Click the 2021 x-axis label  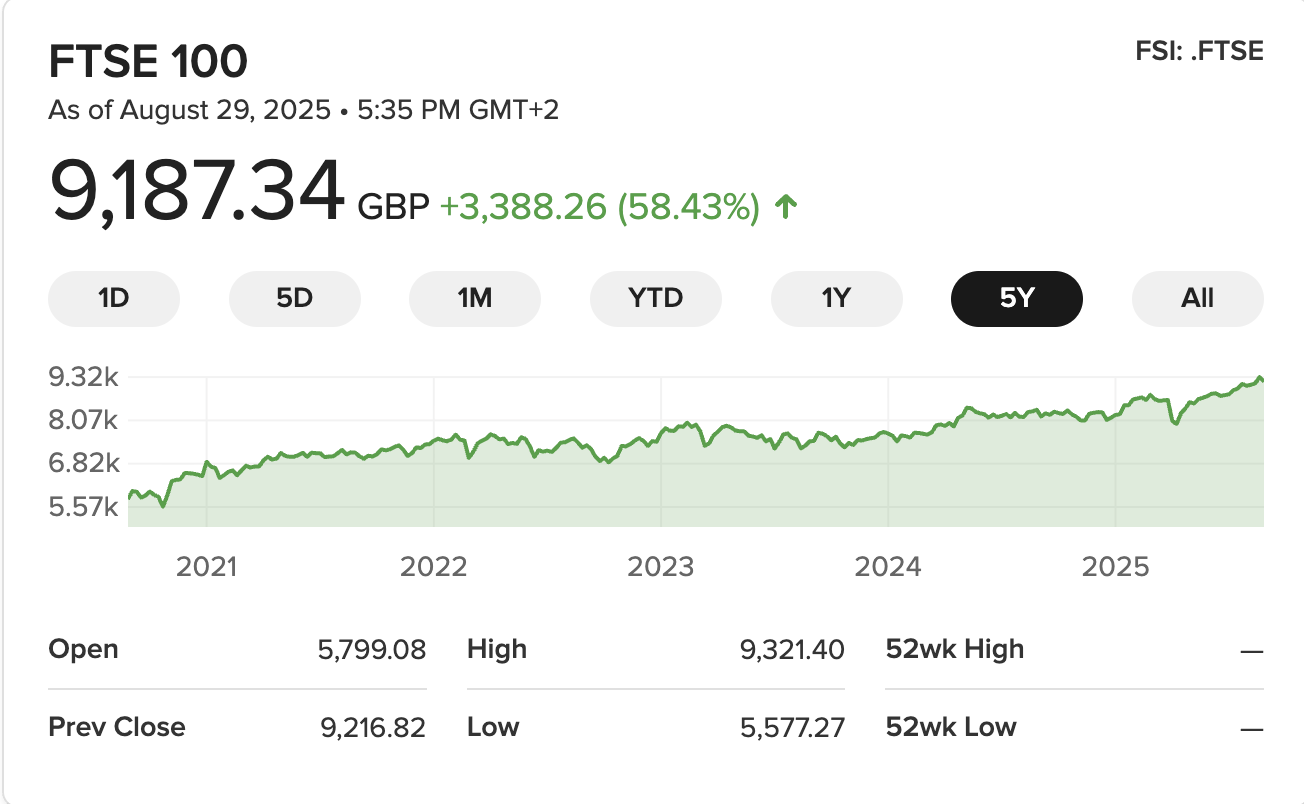point(206,566)
